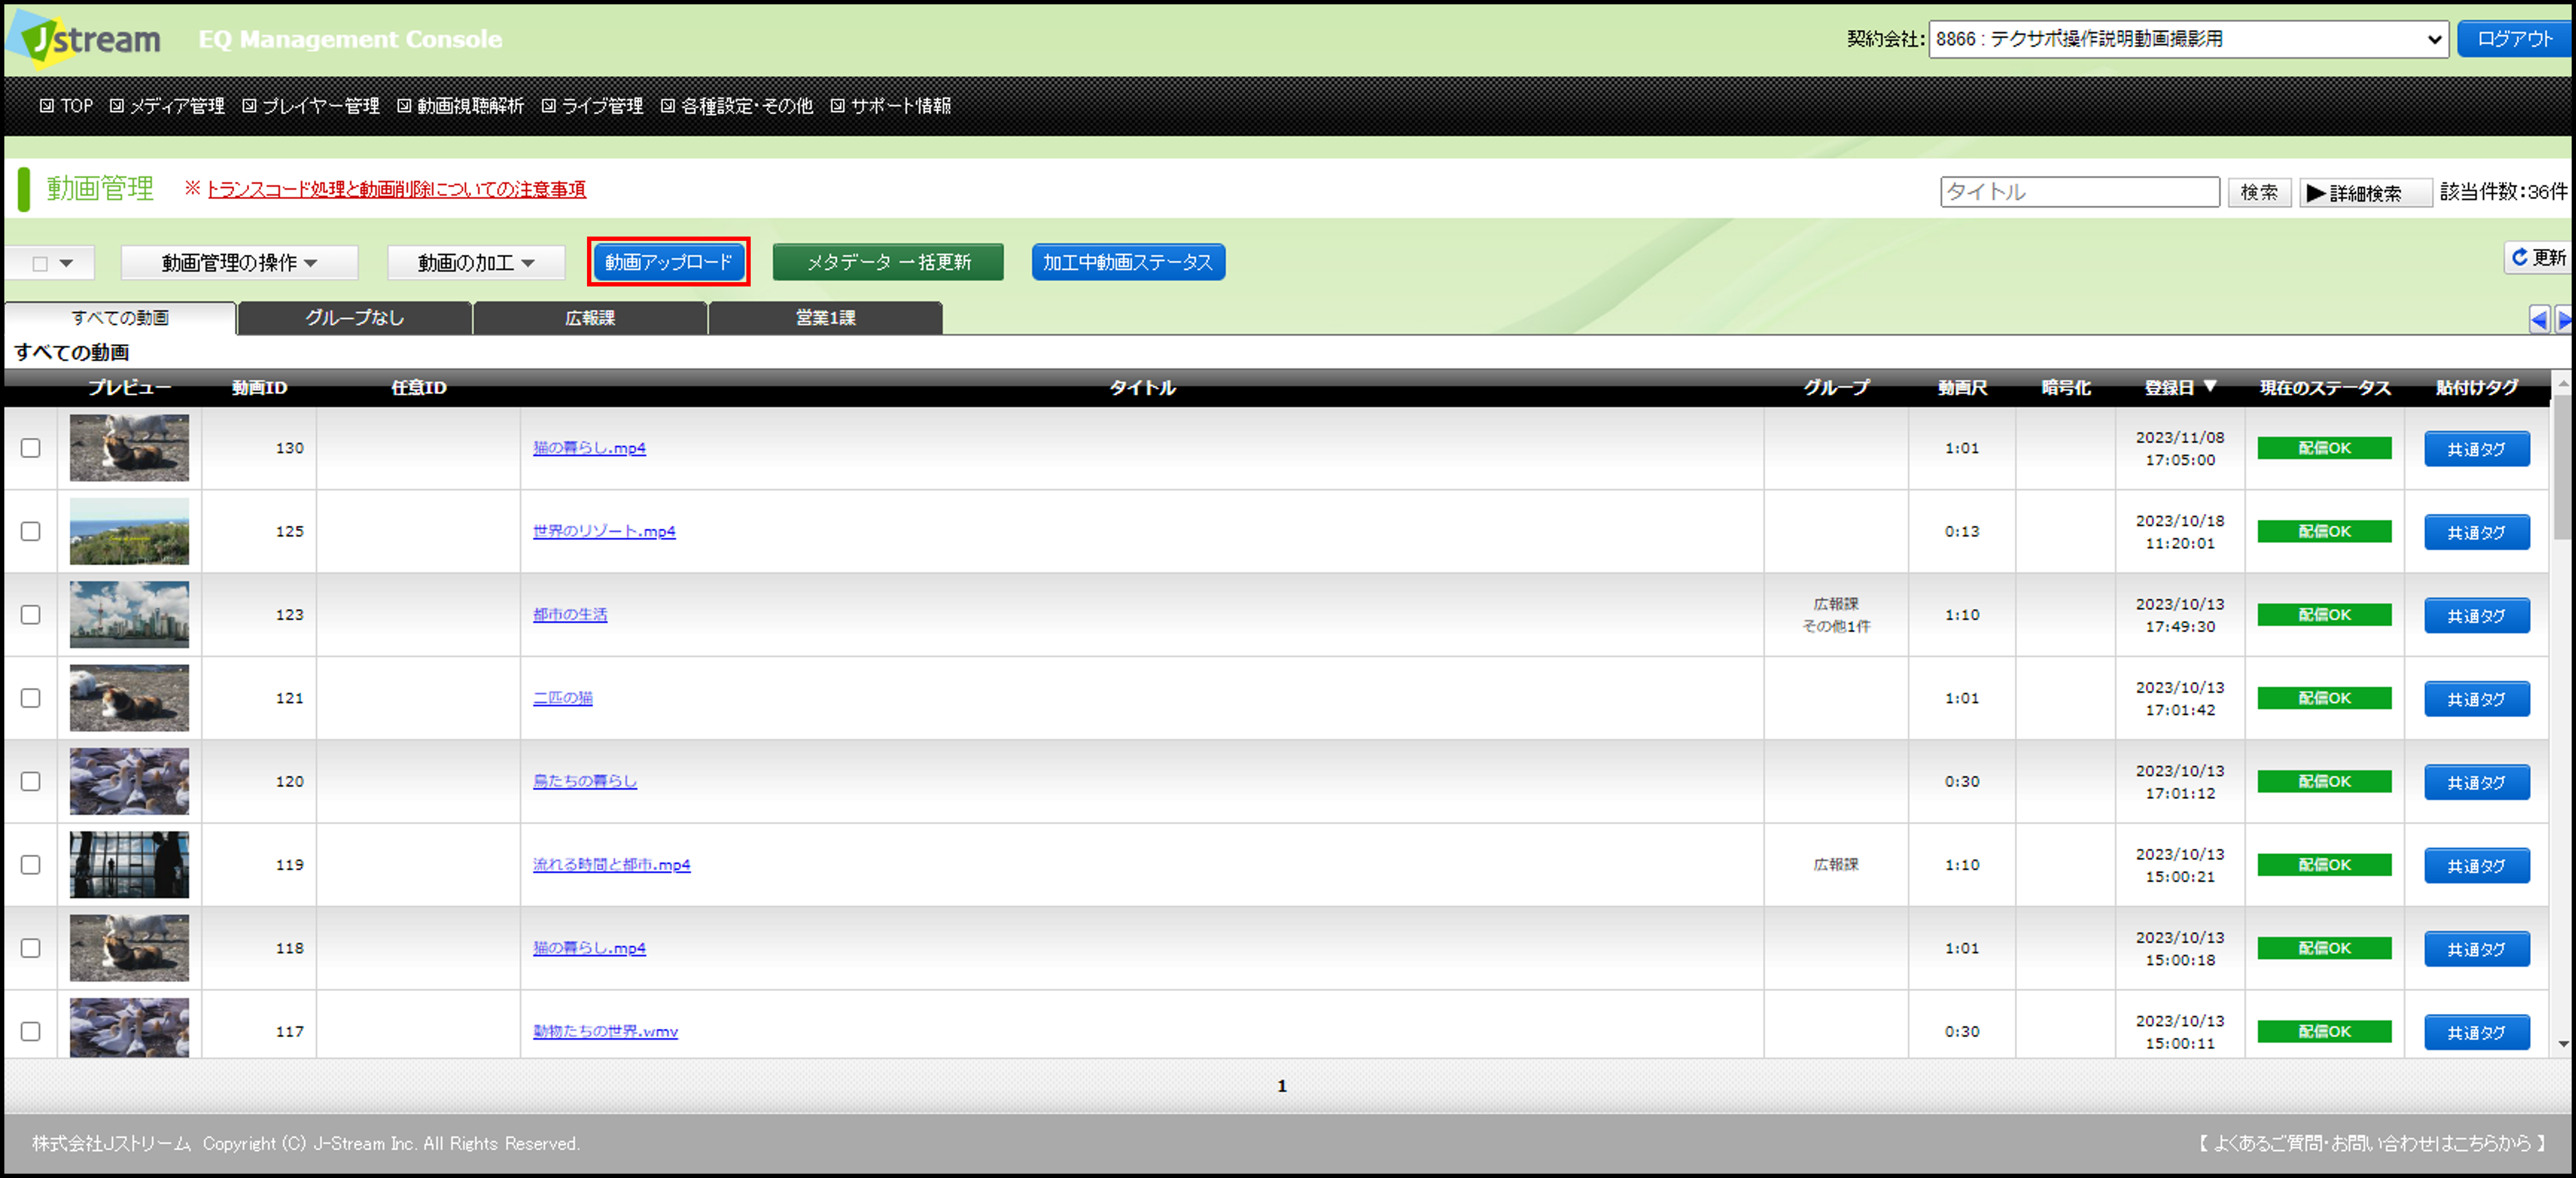Switch to 広報課 tab
This screenshot has height=1178, width=2576.
tap(590, 318)
